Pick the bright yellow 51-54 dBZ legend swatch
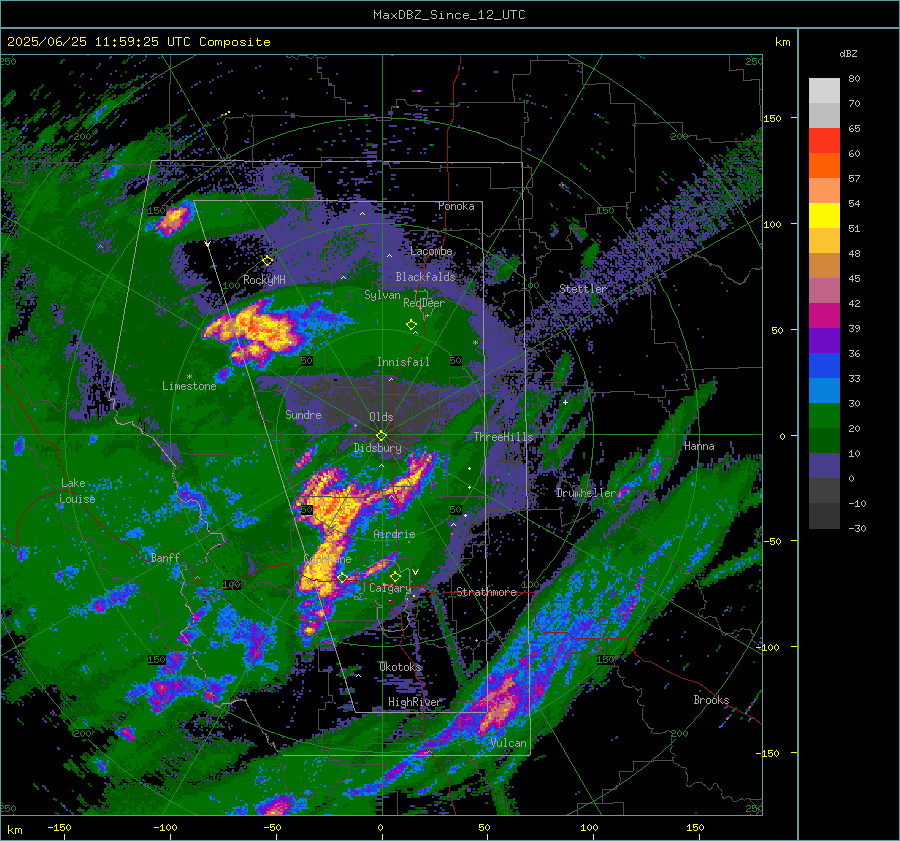The image size is (900, 841). pos(824,216)
